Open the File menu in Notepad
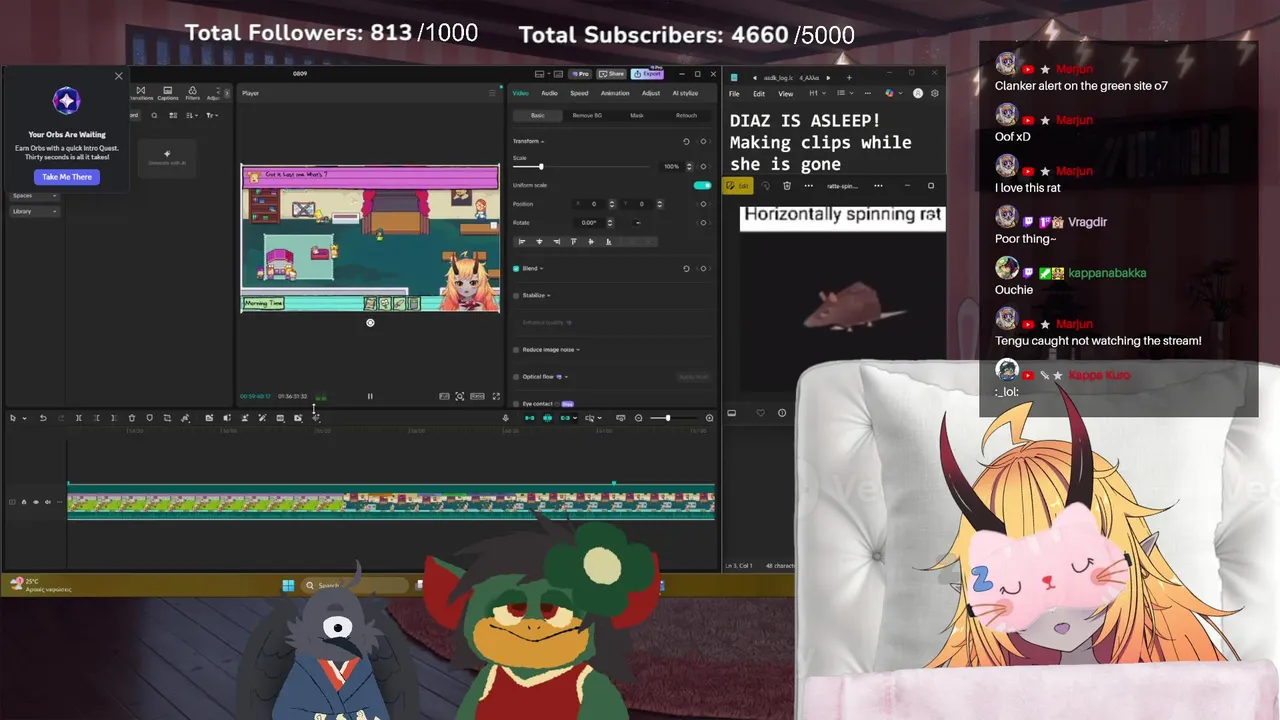 (734, 94)
